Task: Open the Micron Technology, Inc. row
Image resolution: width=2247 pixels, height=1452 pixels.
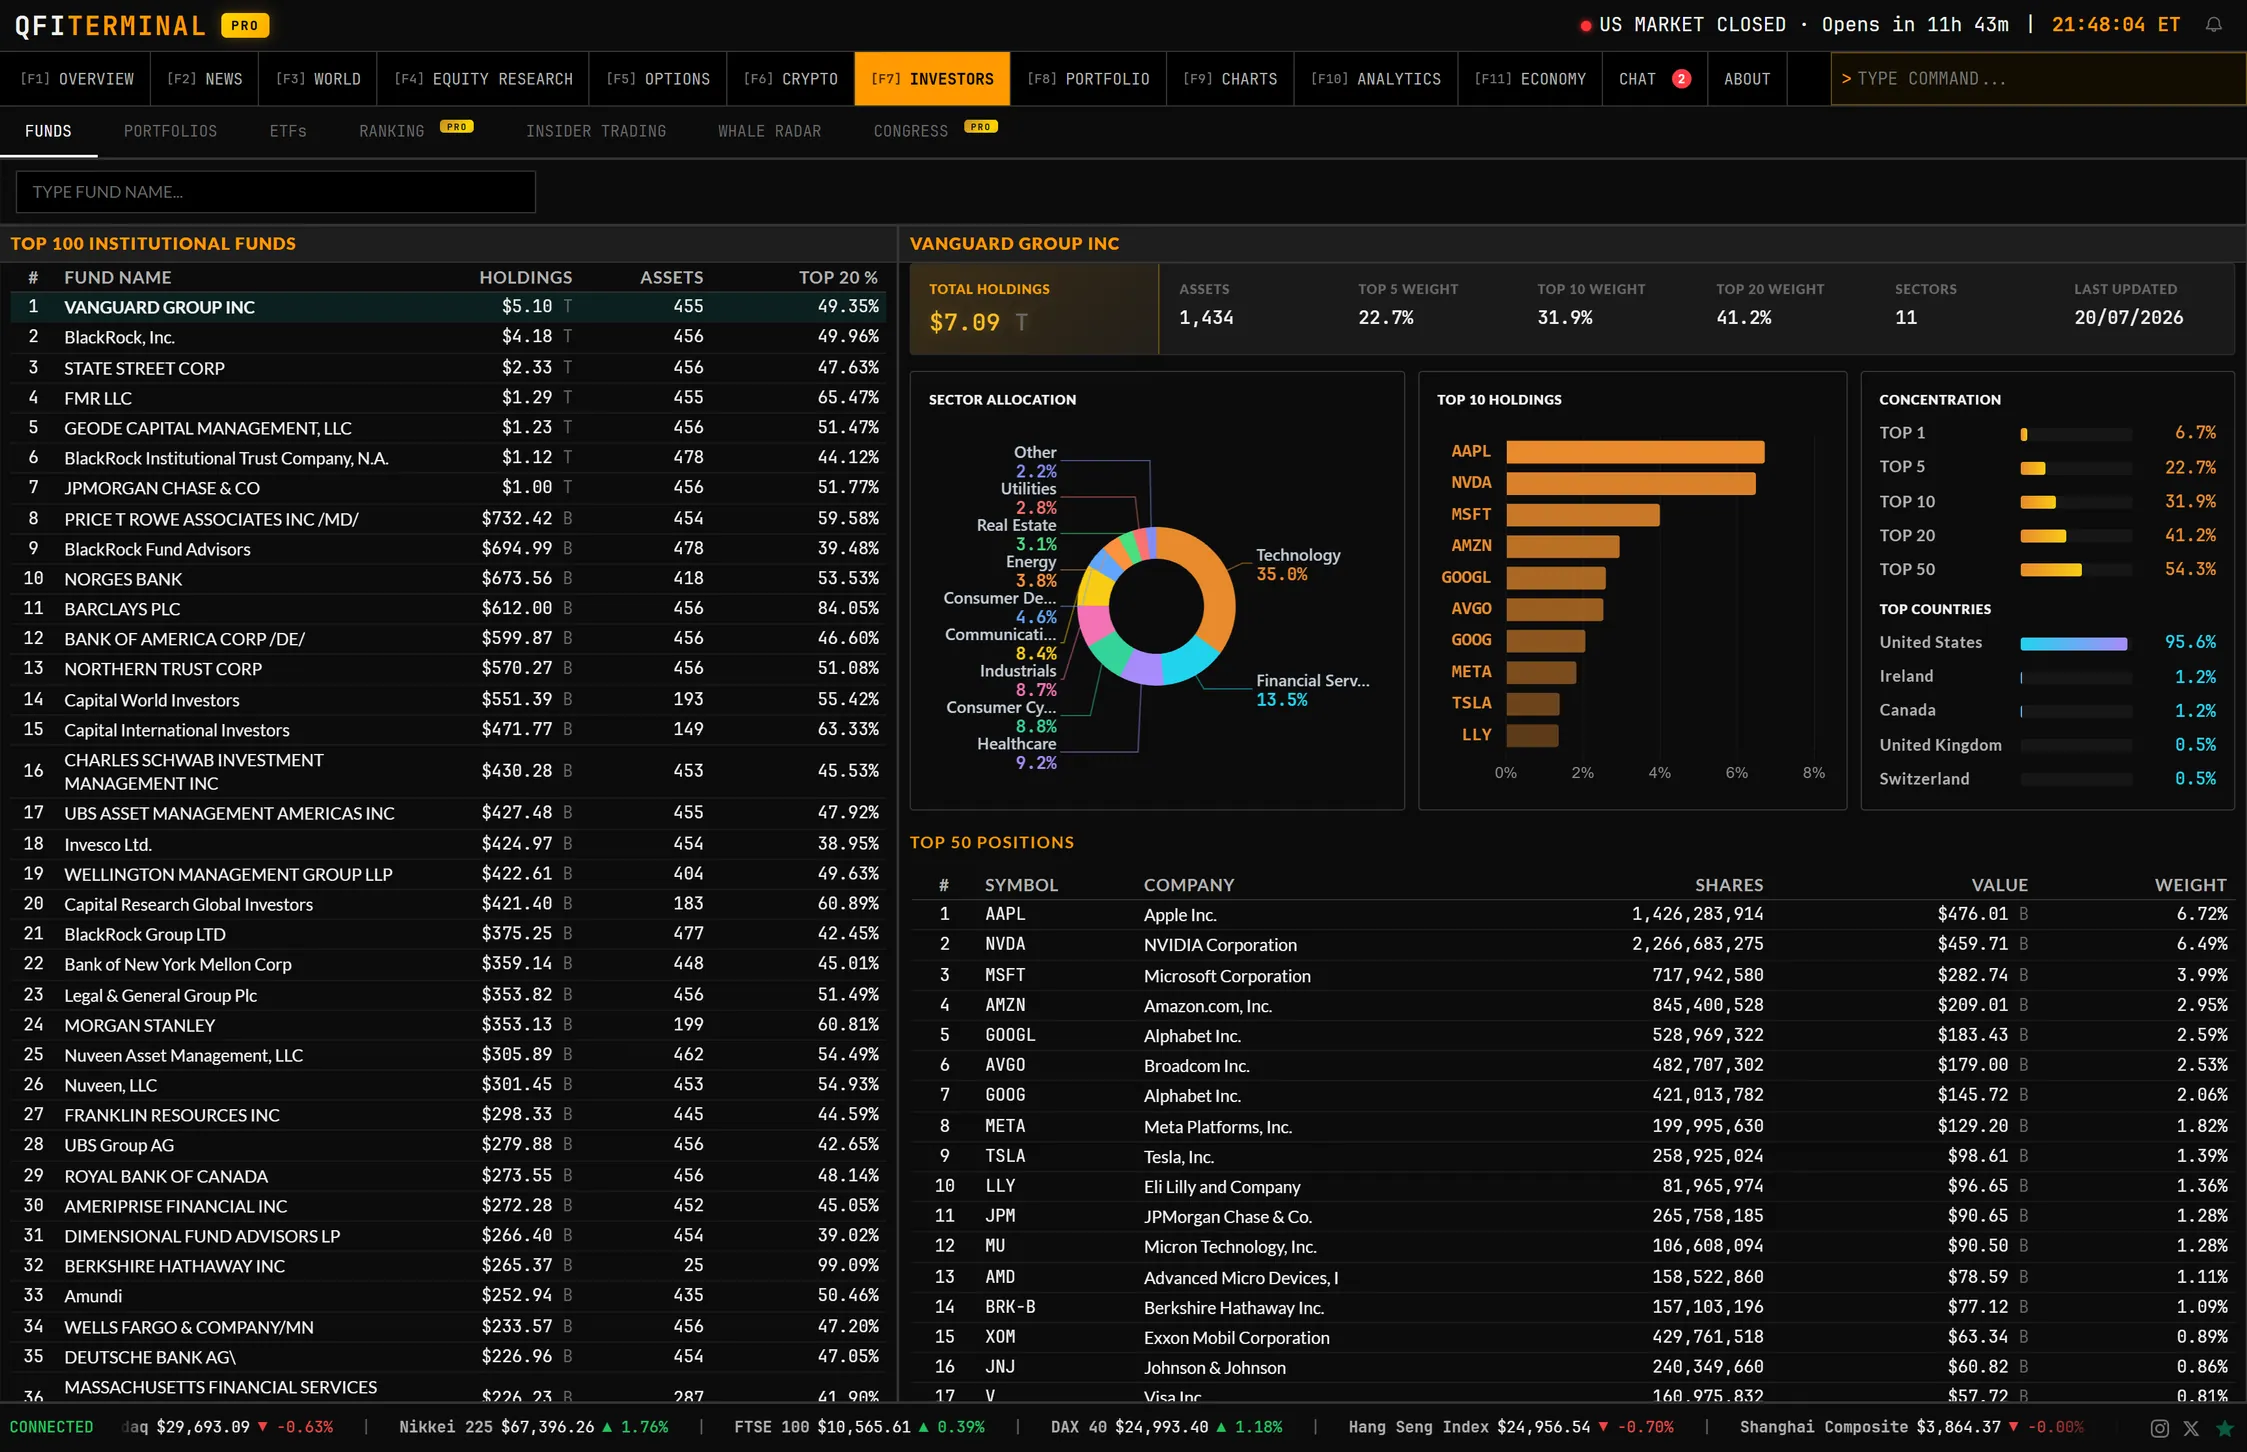Action: click(x=1571, y=1247)
